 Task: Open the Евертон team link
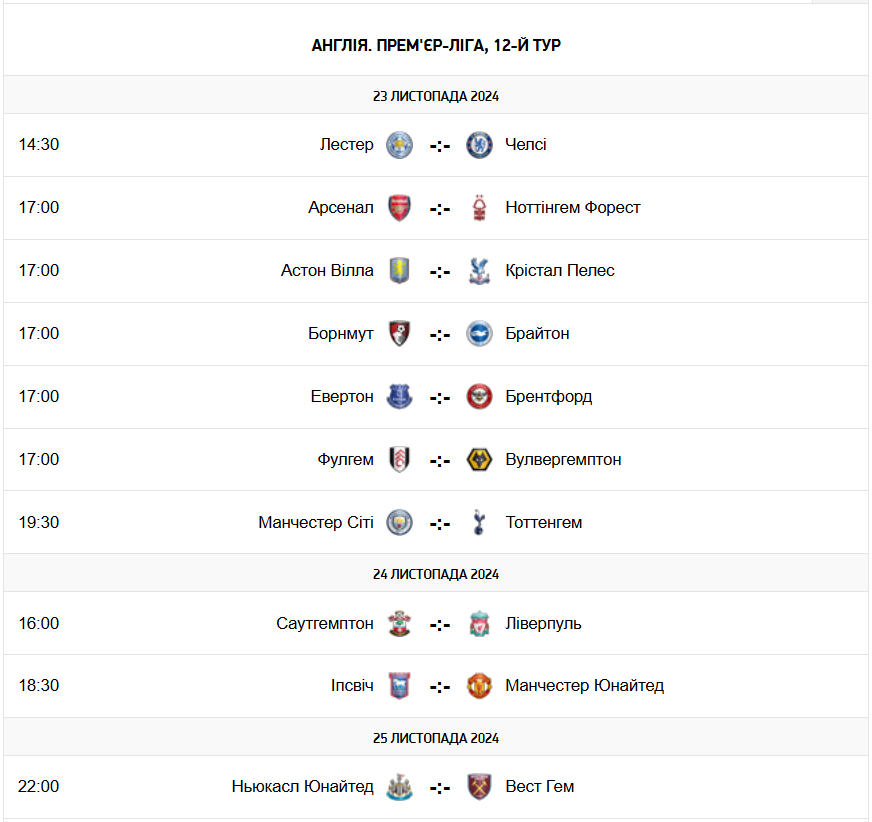pyautogui.click(x=342, y=397)
